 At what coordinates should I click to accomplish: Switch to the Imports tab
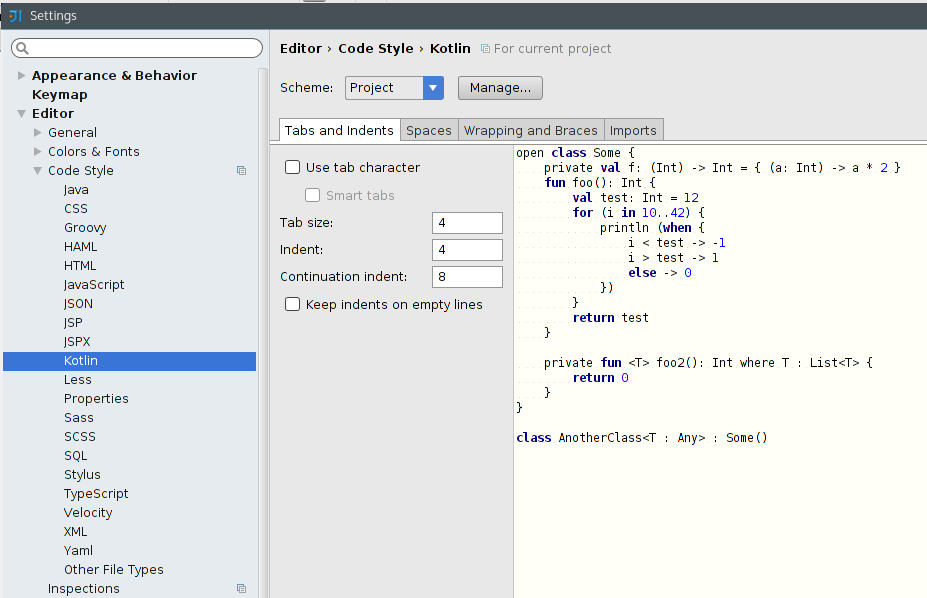tap(633, 130)
